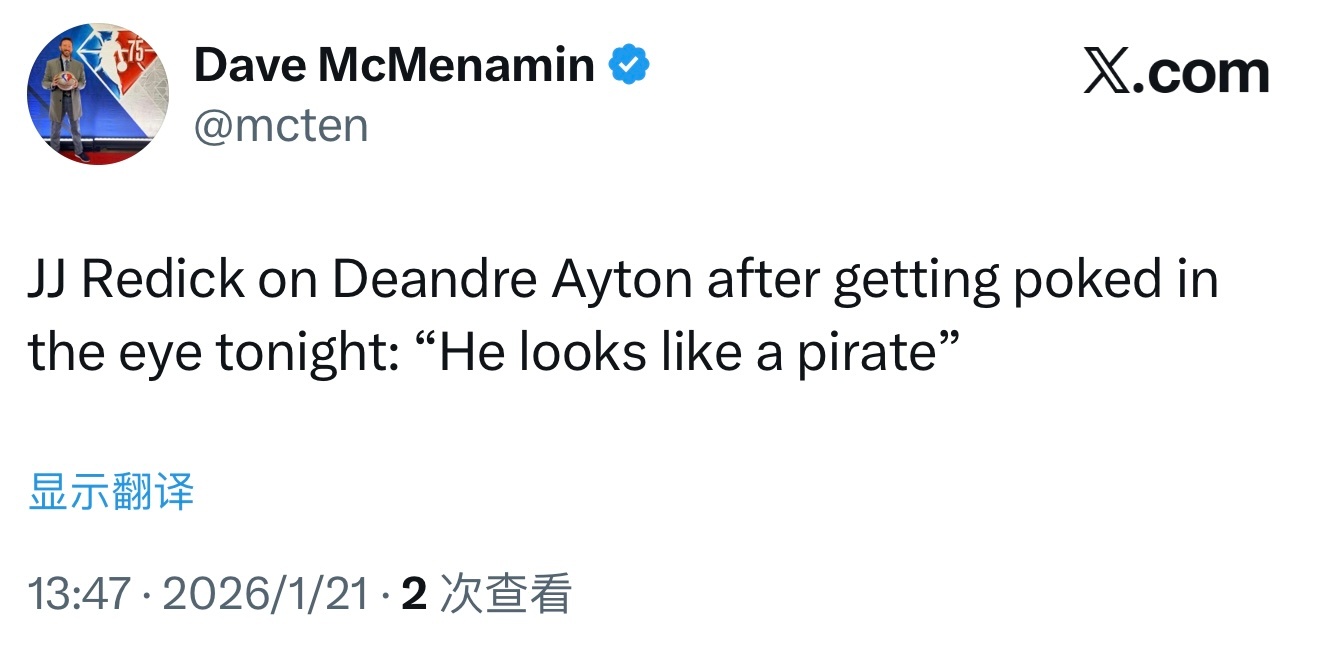This screenshot has height=663, width=1320.
Task: Click the 2026/1/21 post date
Action: click(264, 594)
